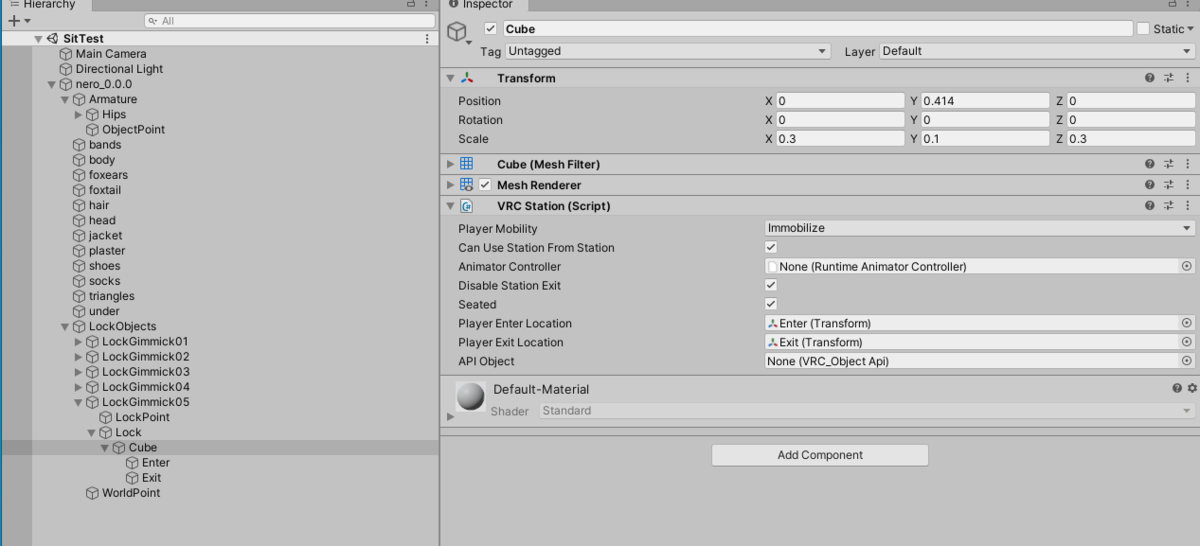The width and height of the screenshot is (1200, 546).
Task: Click the Hierarchy search box
Action: (x=287, y=20)
